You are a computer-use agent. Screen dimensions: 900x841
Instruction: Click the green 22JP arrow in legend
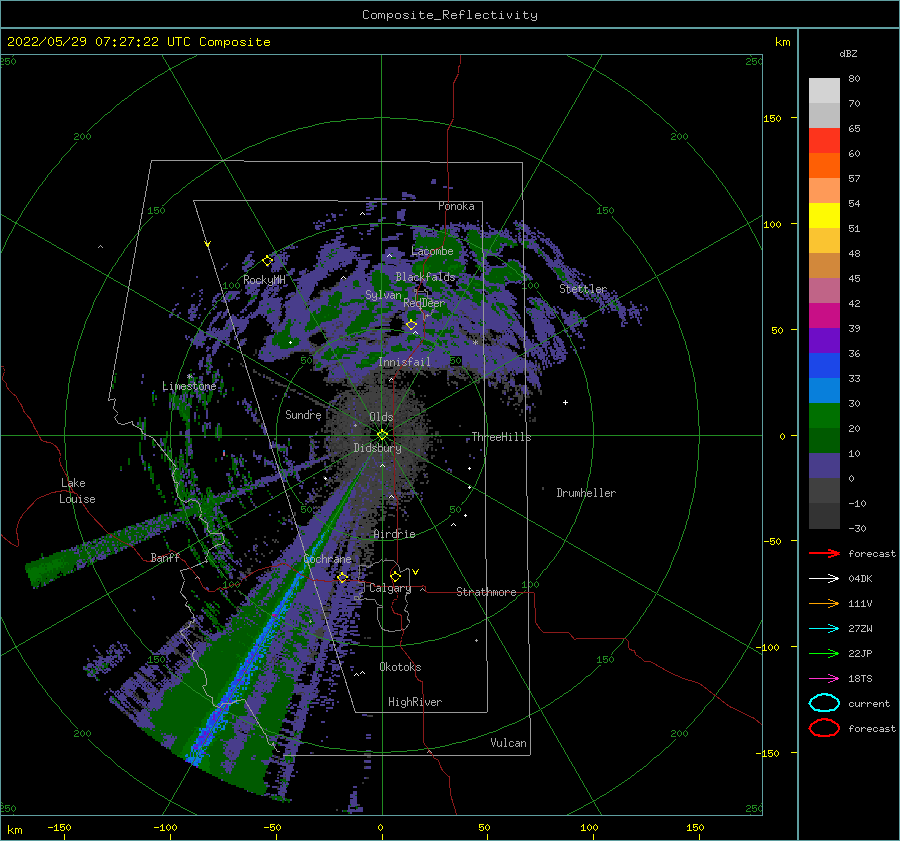tap(824, 653)
